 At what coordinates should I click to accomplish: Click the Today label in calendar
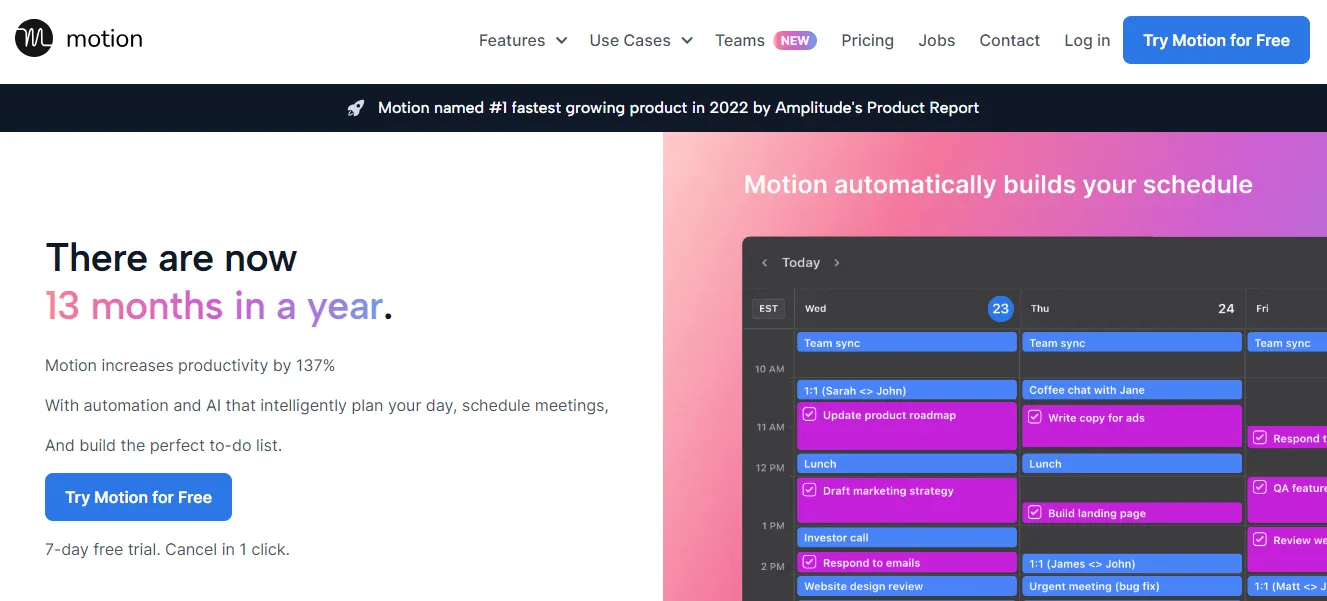801,263
